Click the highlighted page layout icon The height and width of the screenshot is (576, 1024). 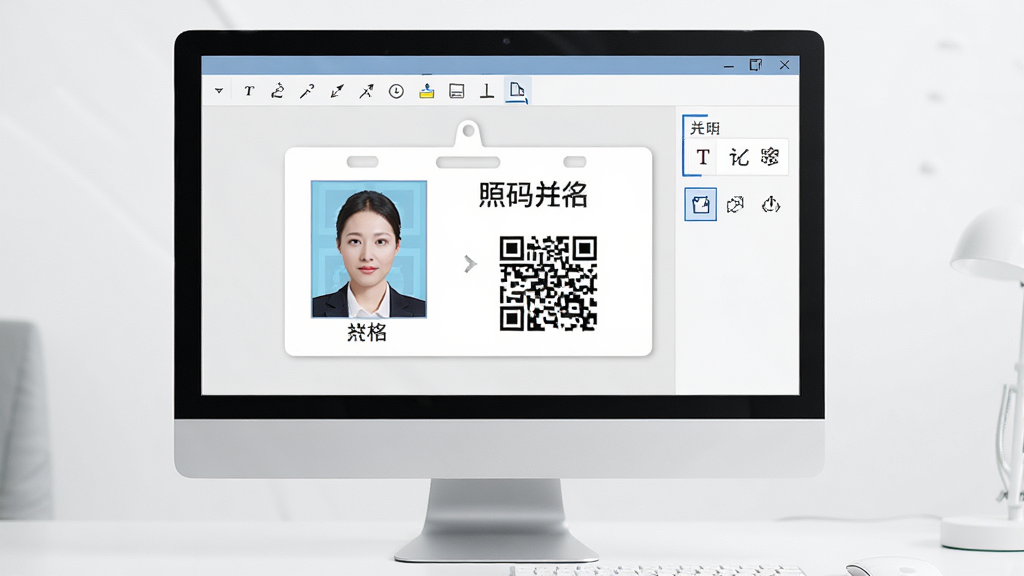click(x=517, y=91)
